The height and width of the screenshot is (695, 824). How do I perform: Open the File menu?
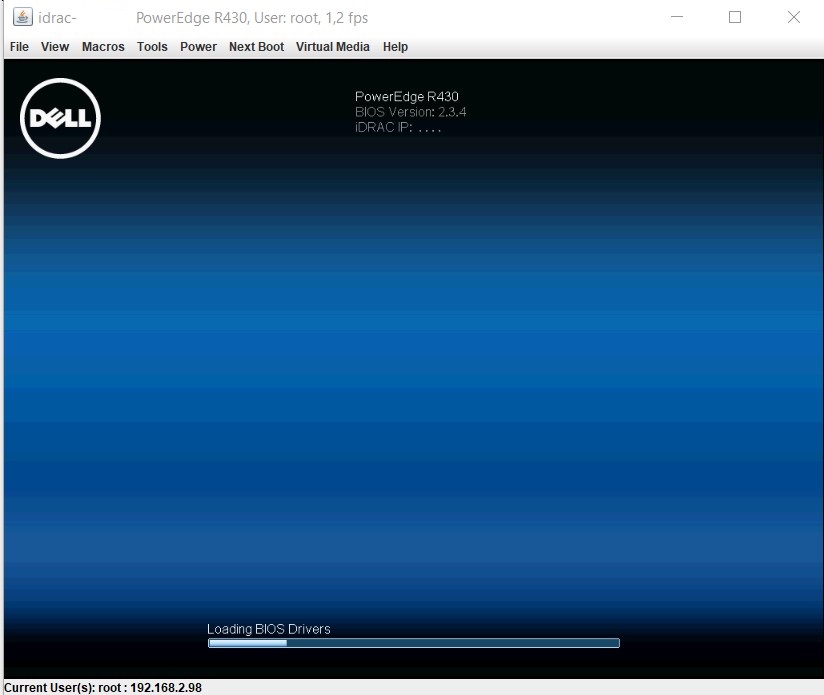pyautogui.click(x=19, y=47)
